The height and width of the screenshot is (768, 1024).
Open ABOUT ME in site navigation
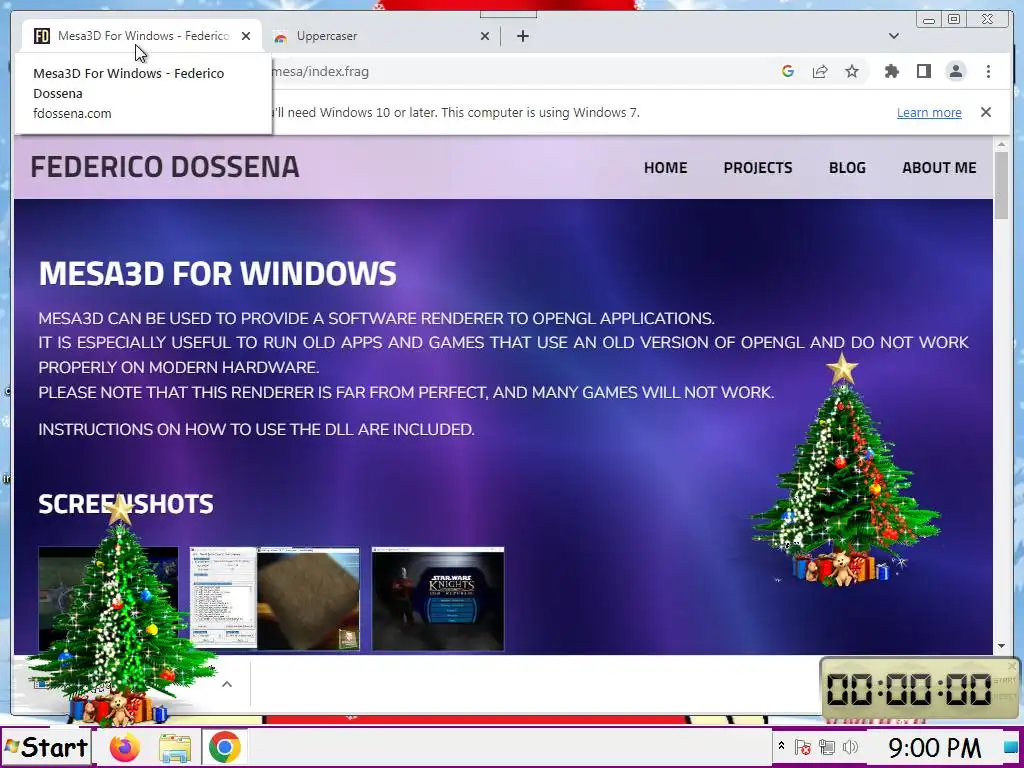939,168
